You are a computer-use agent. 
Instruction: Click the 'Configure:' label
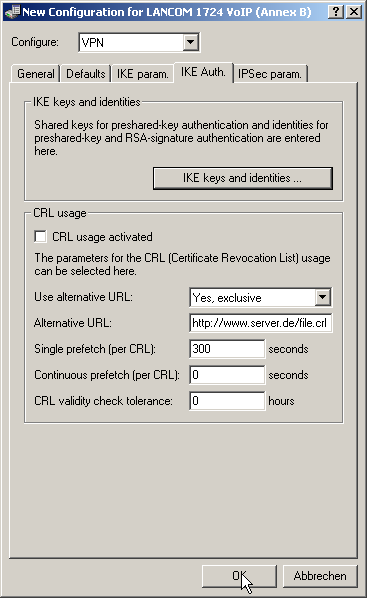pos(35,42)
